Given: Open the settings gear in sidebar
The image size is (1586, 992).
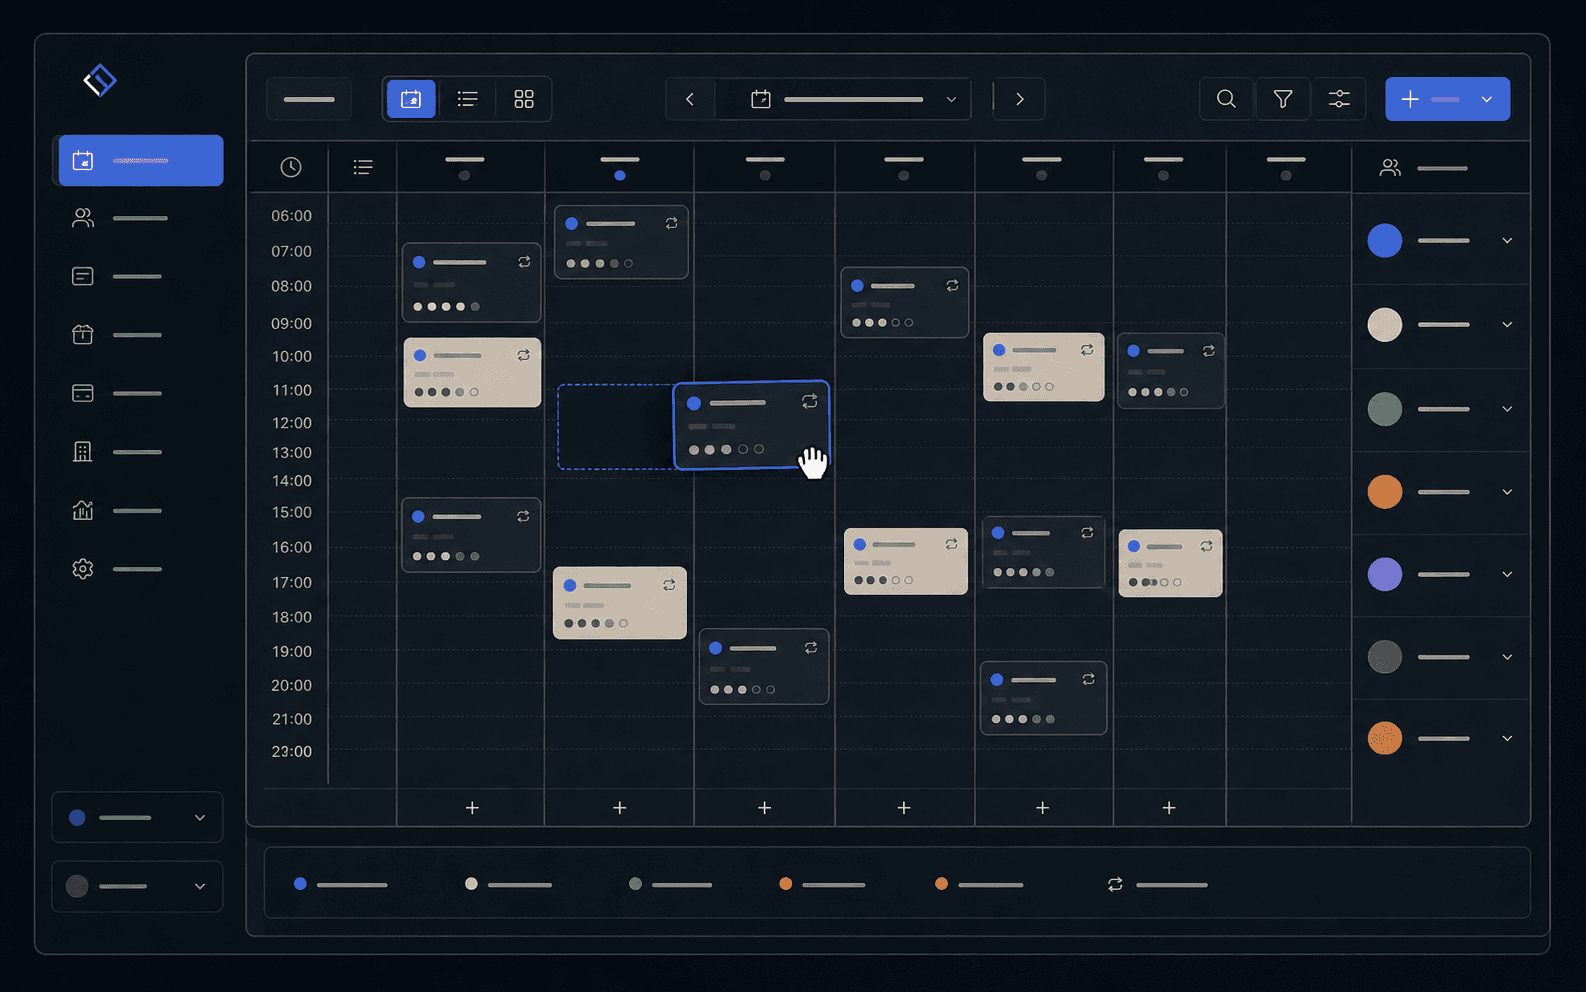Looking at the screenshot, I should point(83,569).
